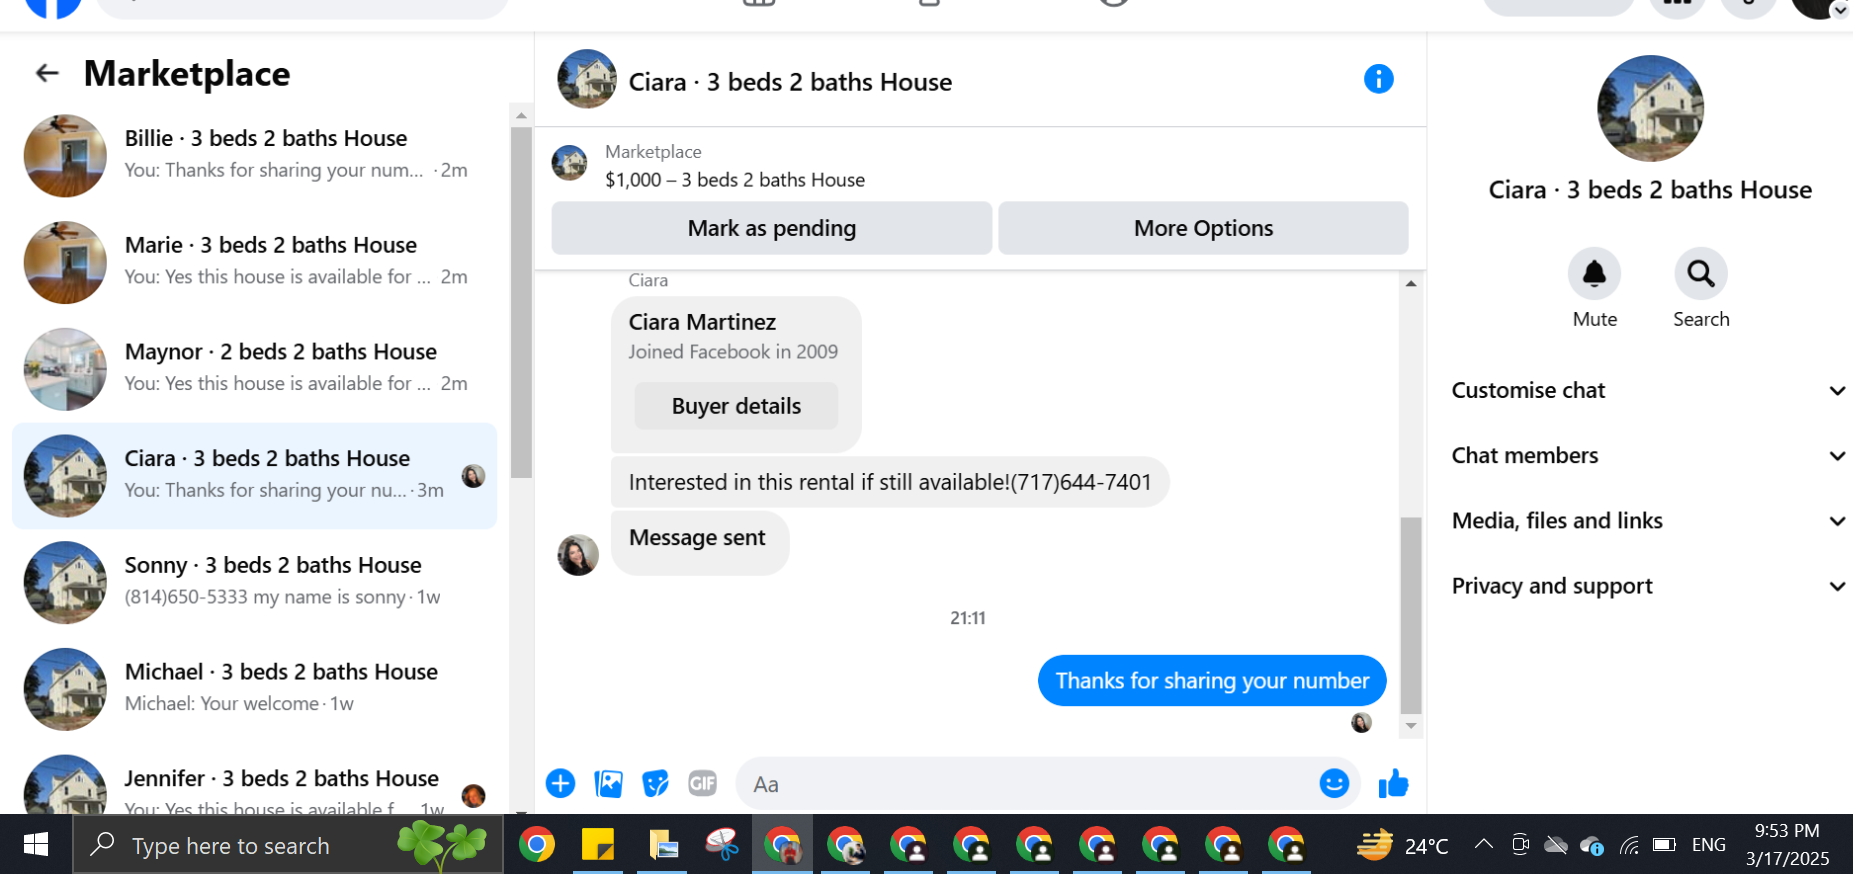1853x874 pixels.
Task: Open the emoji picker in the message box
Action: 1334,783
